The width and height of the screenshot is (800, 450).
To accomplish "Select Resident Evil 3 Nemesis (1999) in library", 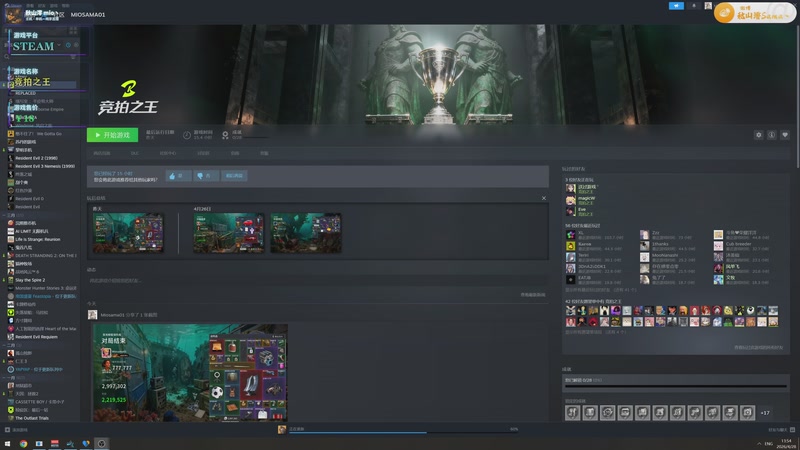I will [43, 166].
